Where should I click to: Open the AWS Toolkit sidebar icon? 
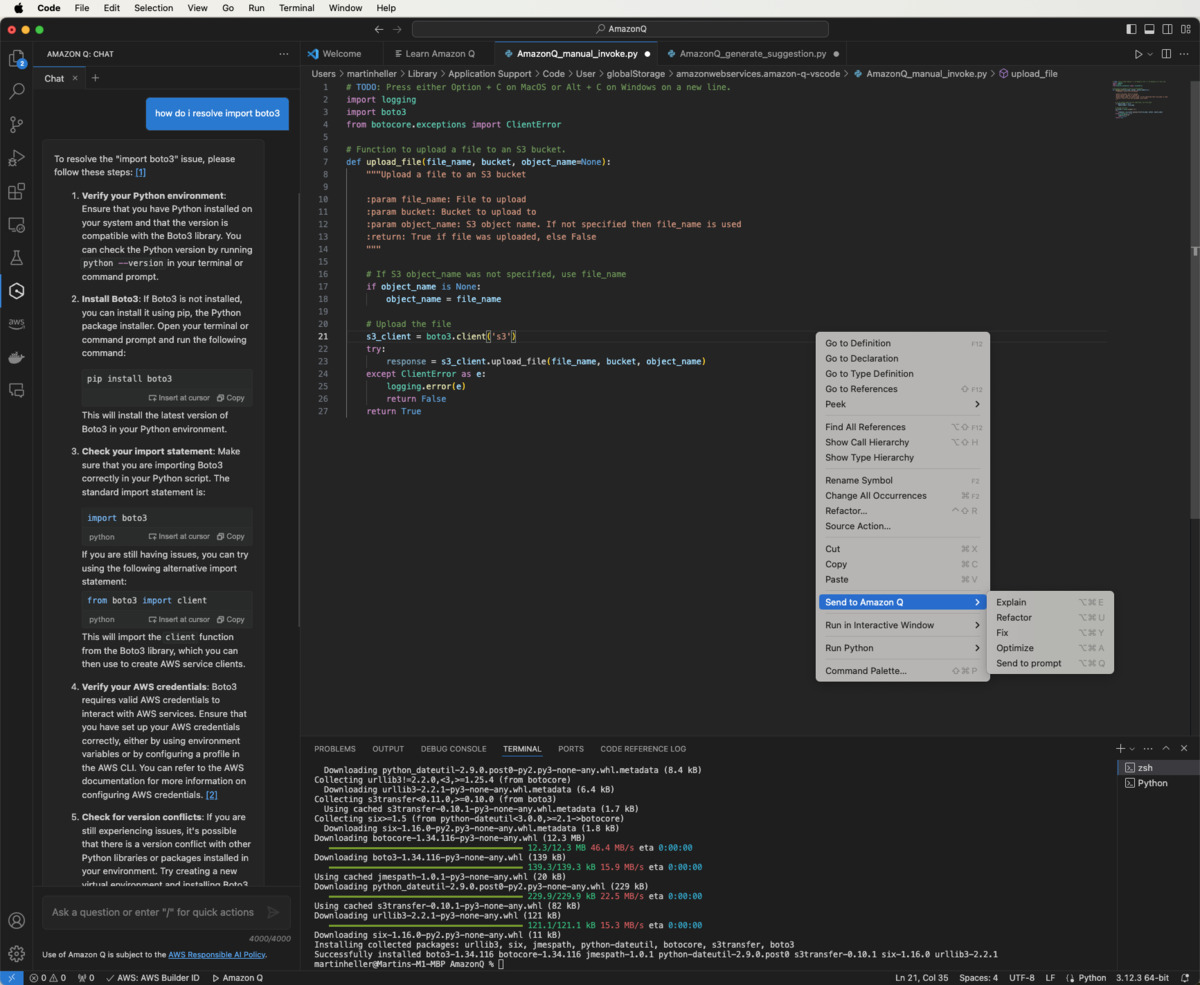point(15,321)
